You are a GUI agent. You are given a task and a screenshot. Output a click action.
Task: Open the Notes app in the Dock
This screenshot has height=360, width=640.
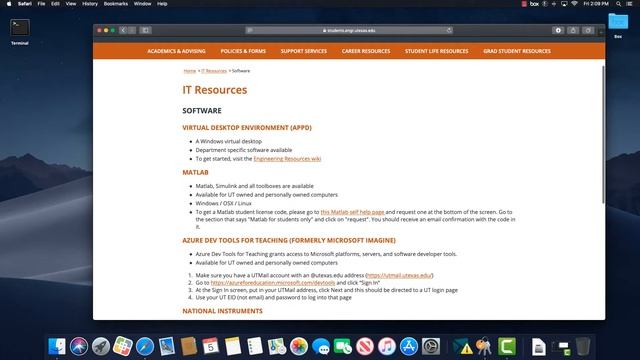point(233,347)
